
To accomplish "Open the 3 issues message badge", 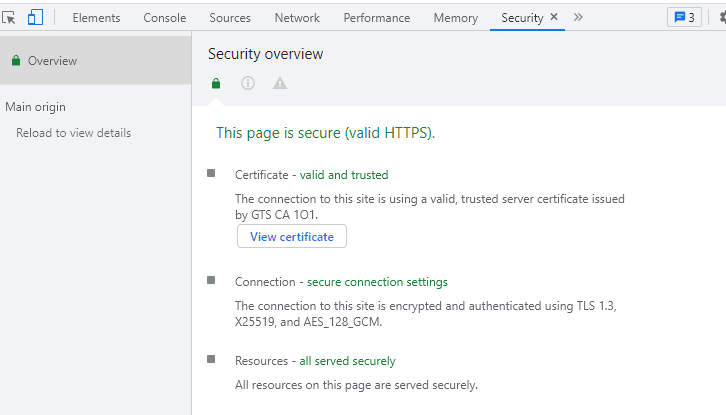I will pos(684,18).
